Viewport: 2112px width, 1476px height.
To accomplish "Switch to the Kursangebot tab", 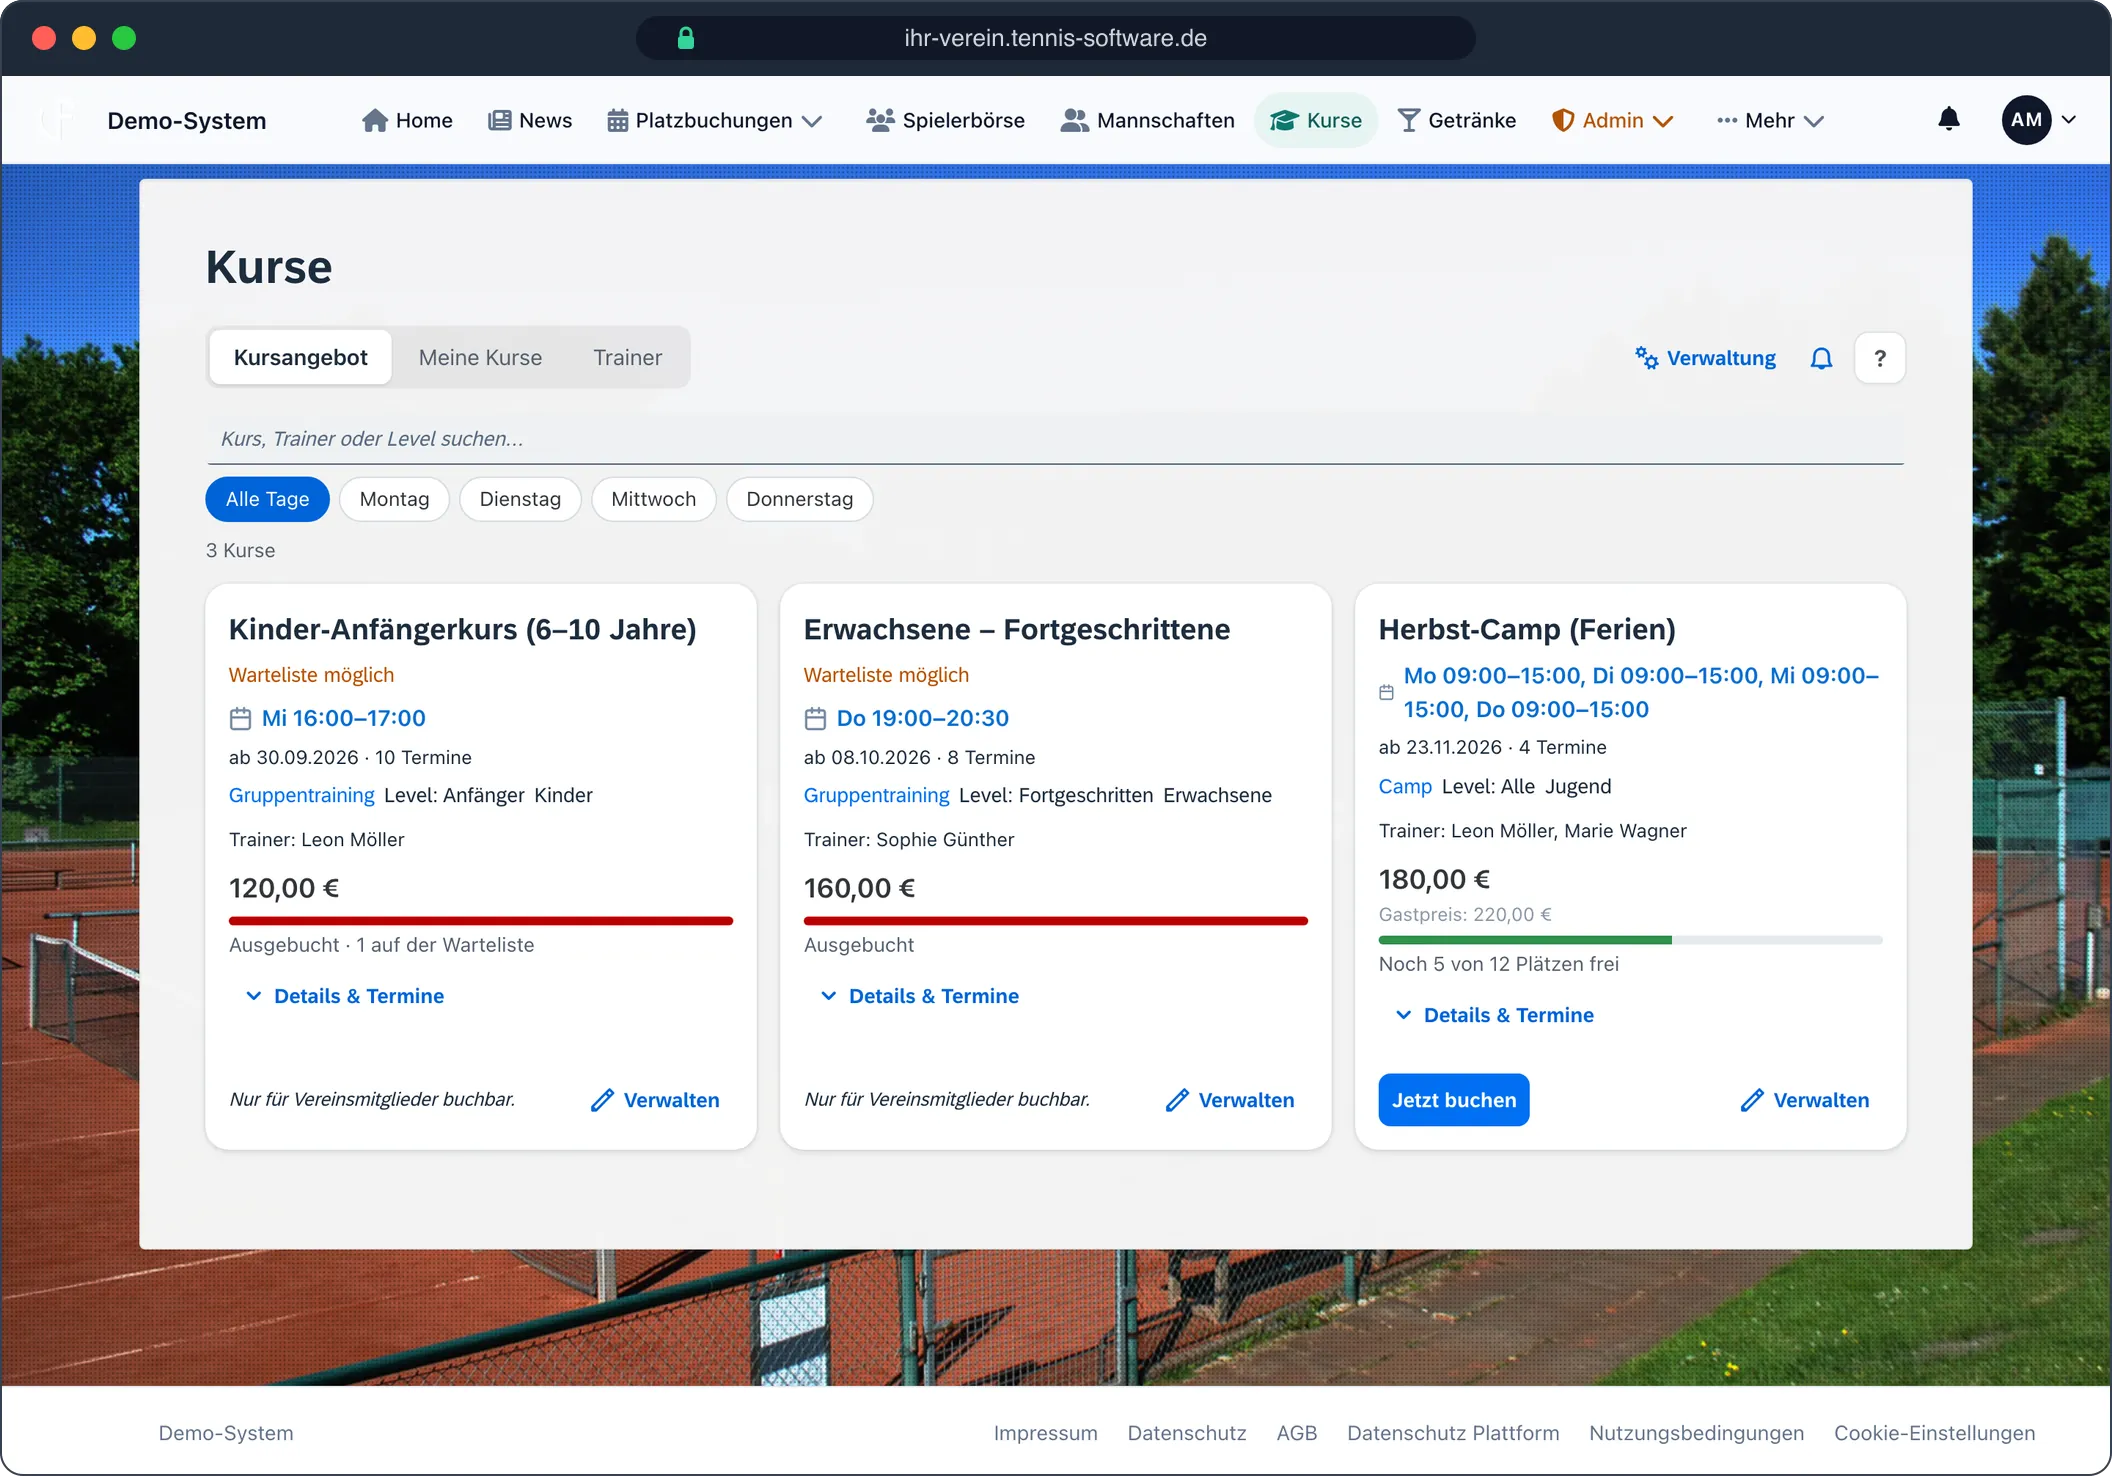I will pyautogui.click(x=300, y=357).
